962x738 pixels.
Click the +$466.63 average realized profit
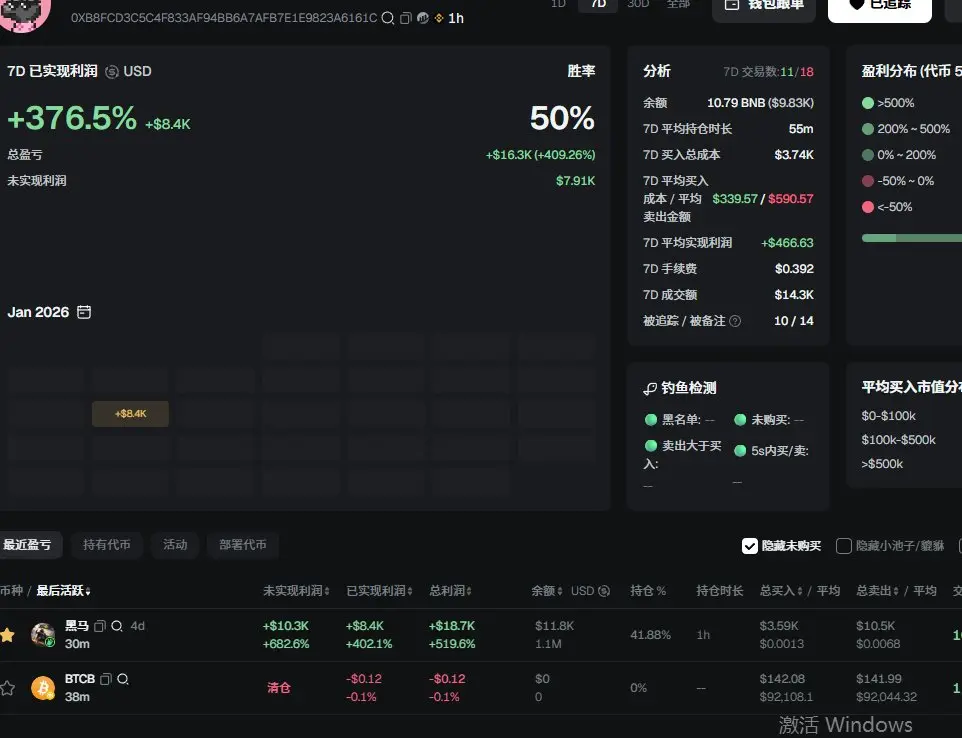click(x=787, y=243)
